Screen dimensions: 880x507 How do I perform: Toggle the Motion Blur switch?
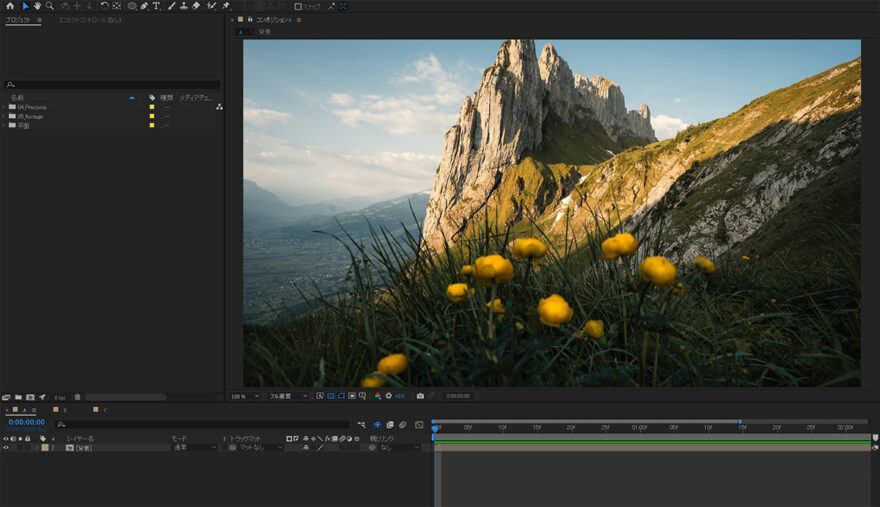tap(403, 424)
